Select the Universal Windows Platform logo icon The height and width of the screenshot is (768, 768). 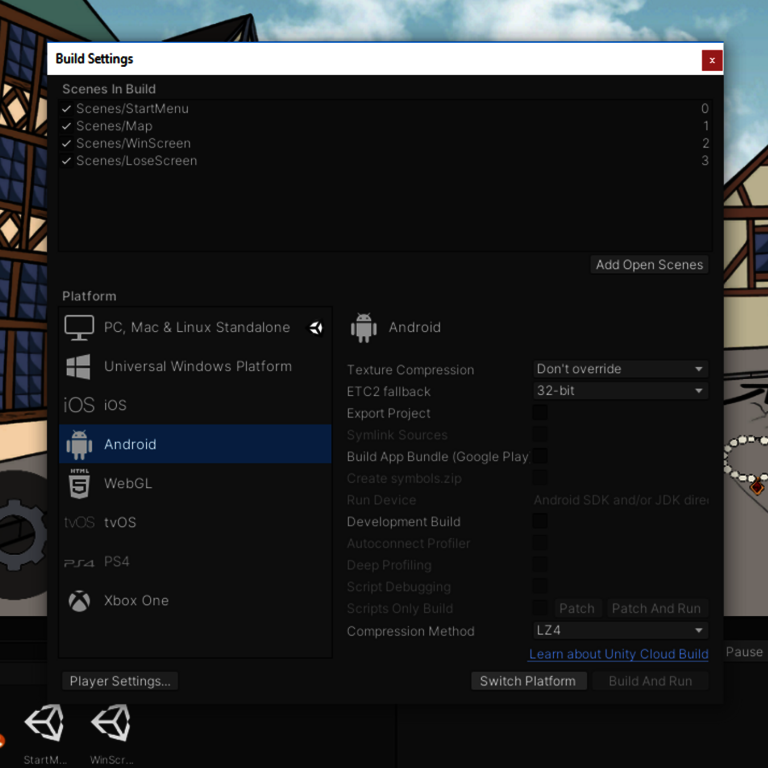point(78,366)
